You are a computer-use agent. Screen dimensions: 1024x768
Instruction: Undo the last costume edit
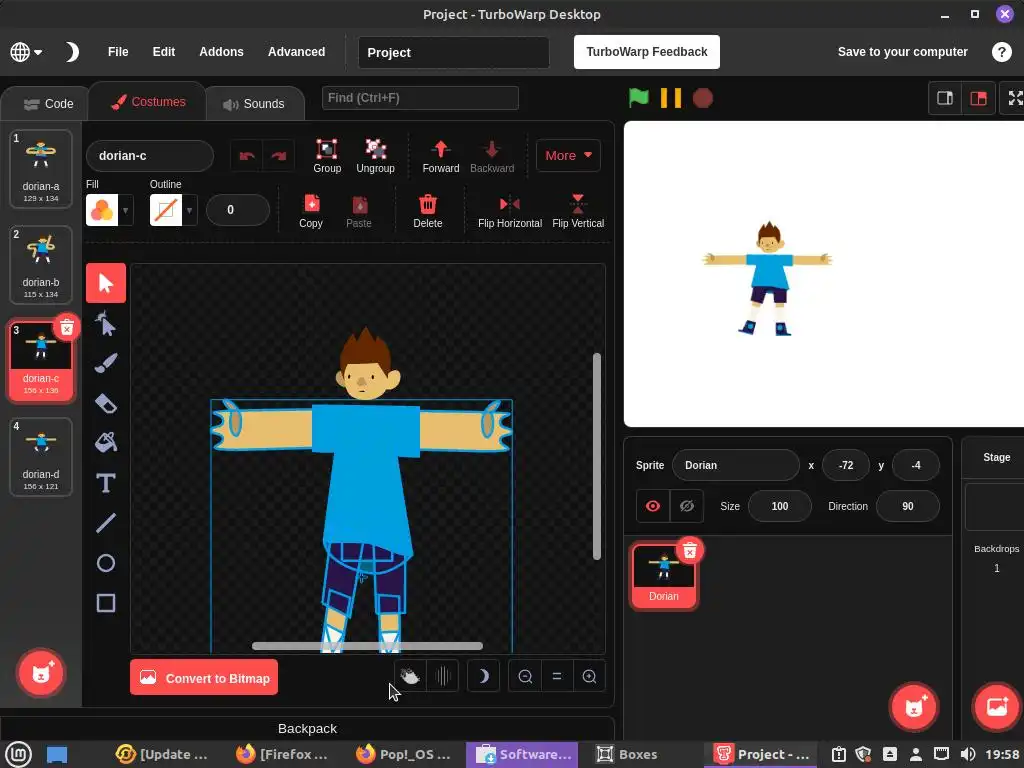coord(247,155)
